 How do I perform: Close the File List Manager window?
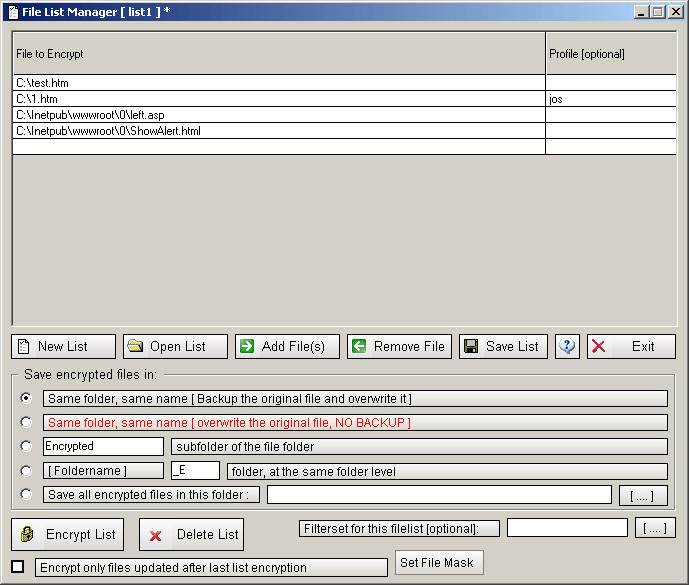(675, 12)
